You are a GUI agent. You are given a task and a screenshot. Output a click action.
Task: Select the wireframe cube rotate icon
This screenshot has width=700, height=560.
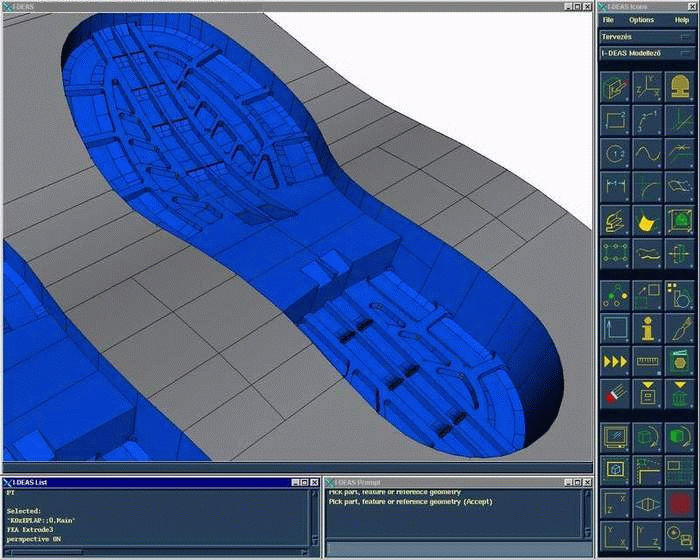point(647,437)
